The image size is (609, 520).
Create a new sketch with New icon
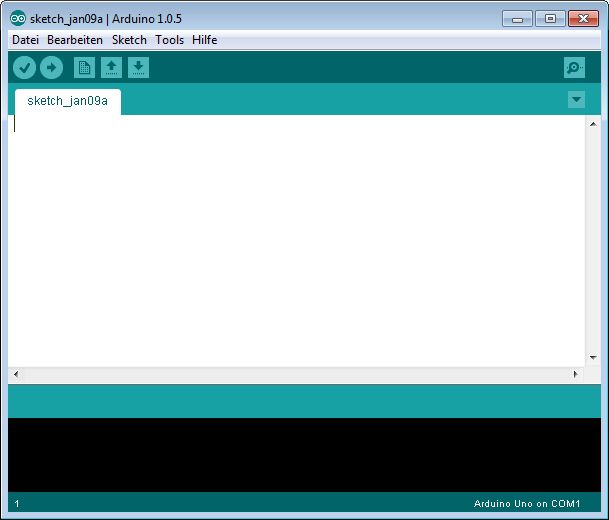tap(85, 68)
